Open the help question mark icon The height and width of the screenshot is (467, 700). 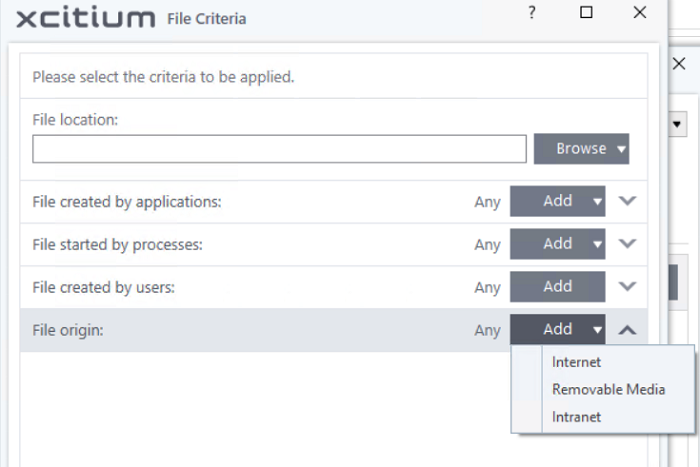pos(532,13)
